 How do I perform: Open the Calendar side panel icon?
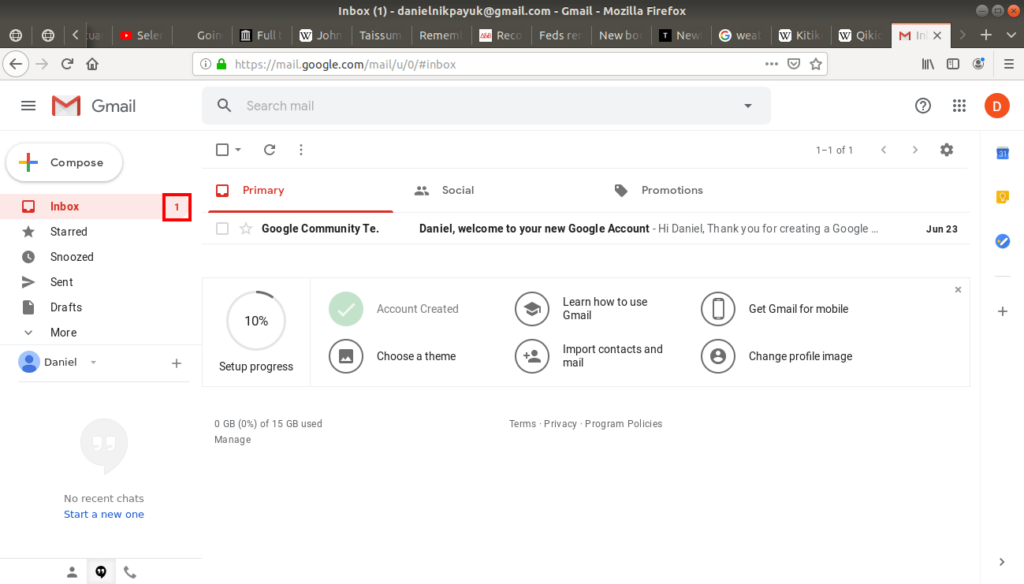[1002, 154]
